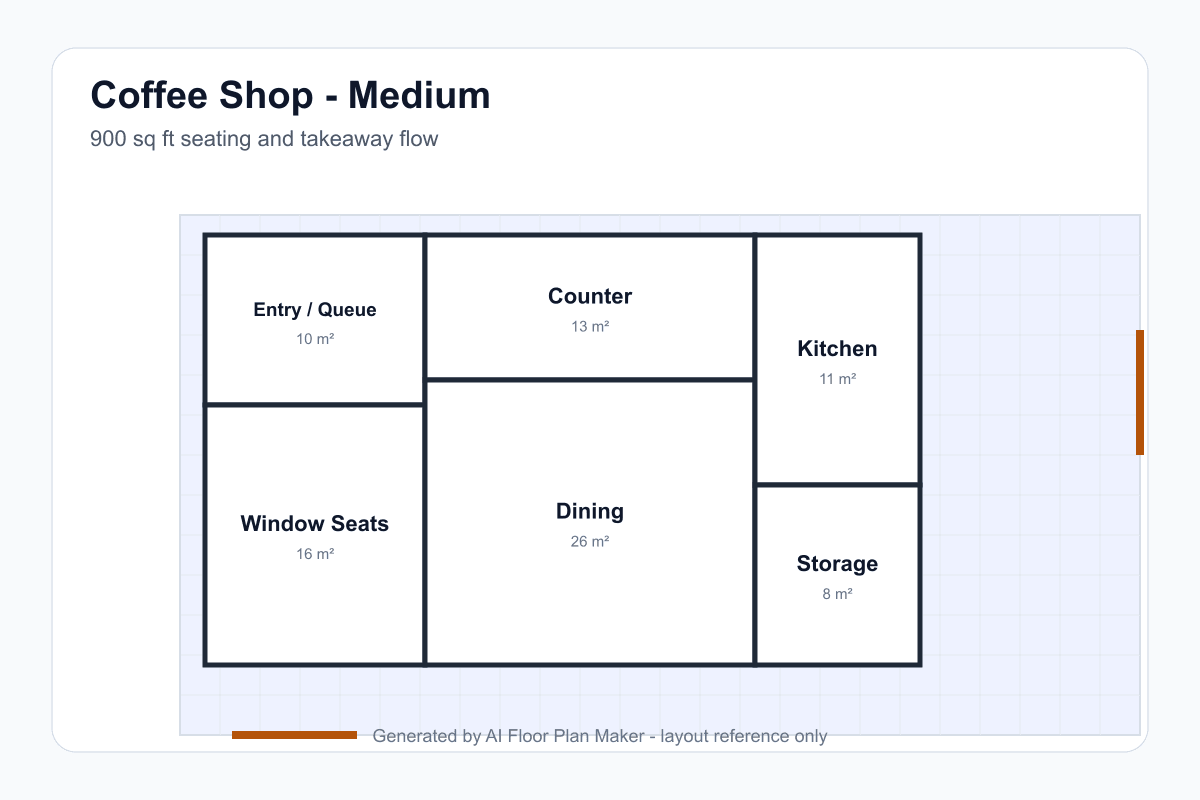
Task: Select the Storage room
Action: click(x=837, y=575)
